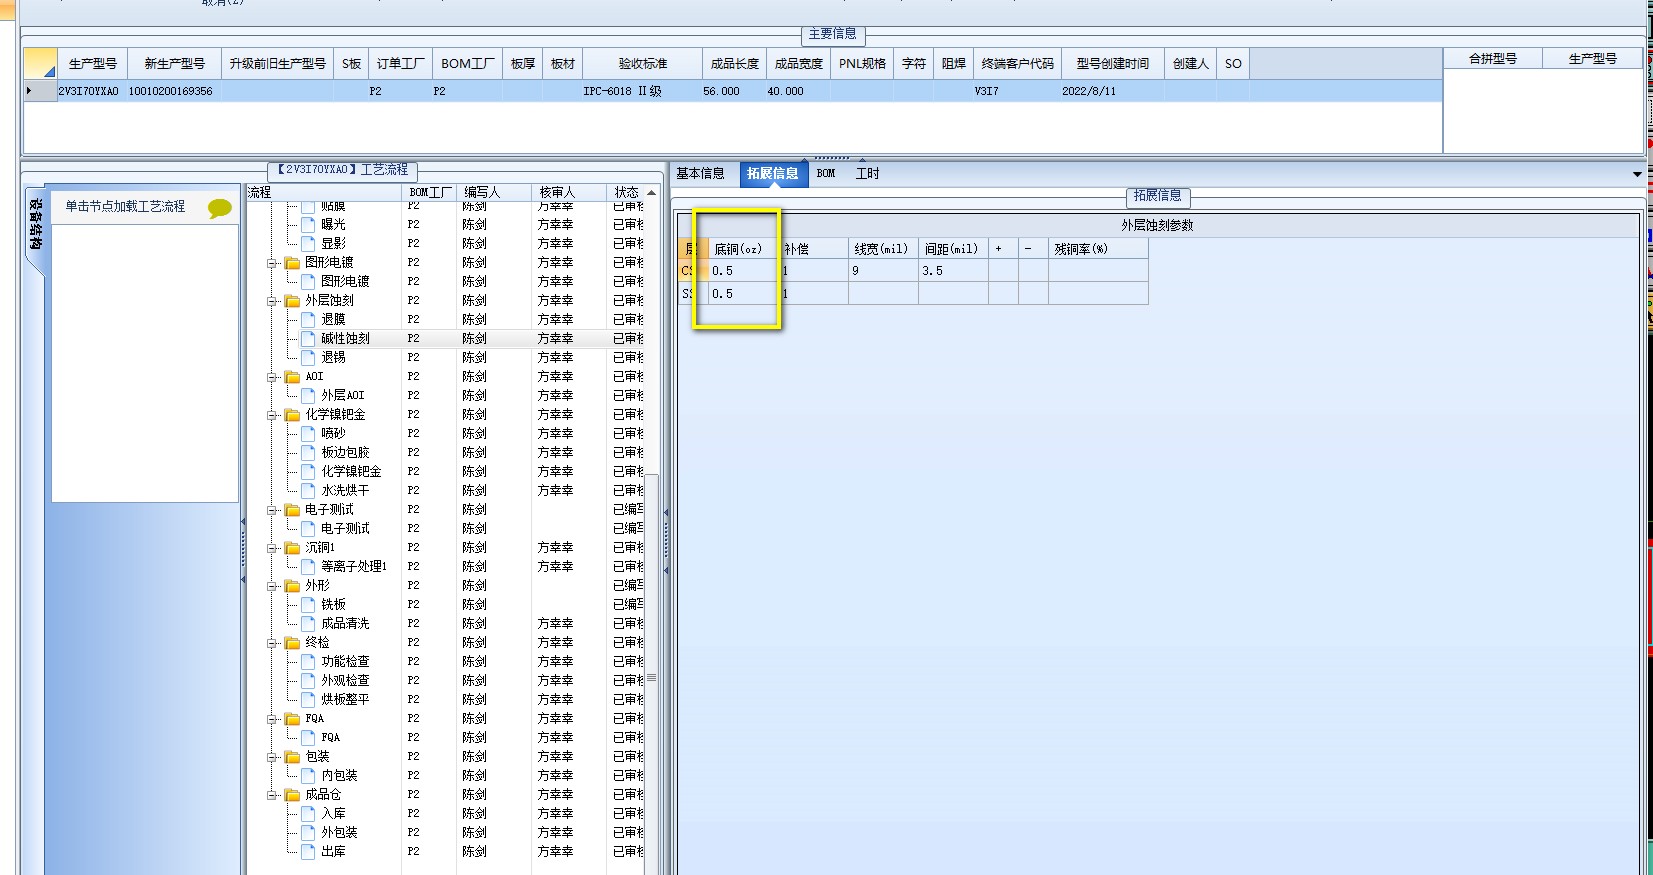Click the 喷砂 document icon
1653x875 pixels.
309,434
